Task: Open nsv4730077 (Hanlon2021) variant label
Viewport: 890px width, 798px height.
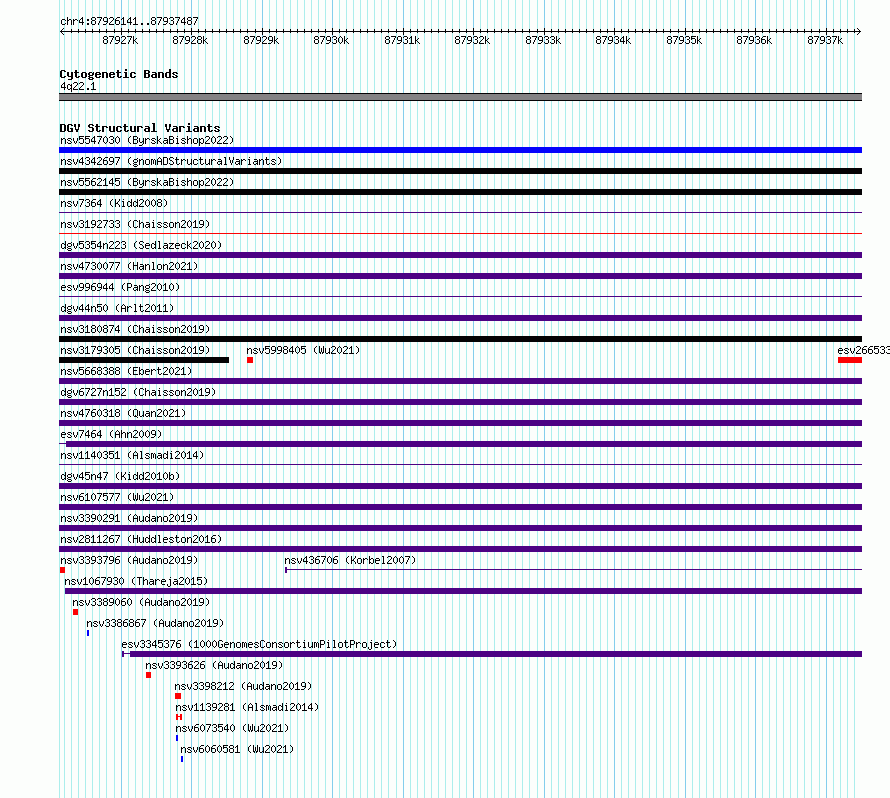Action: click(129, 266)
